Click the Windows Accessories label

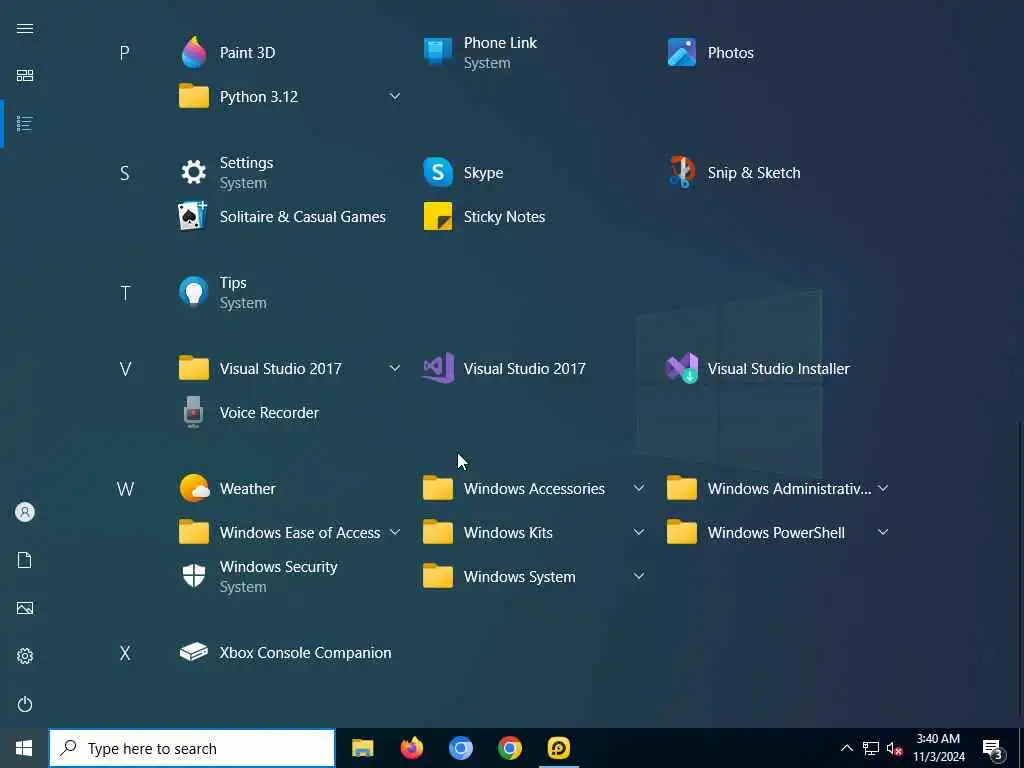pos(534,488)
